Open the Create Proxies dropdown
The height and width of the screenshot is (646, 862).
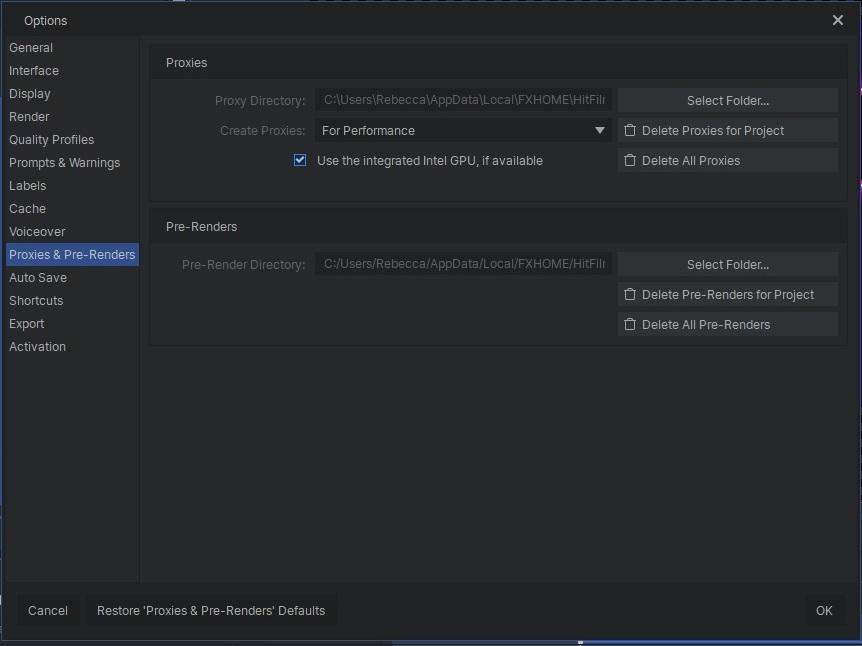coord(463,130)
